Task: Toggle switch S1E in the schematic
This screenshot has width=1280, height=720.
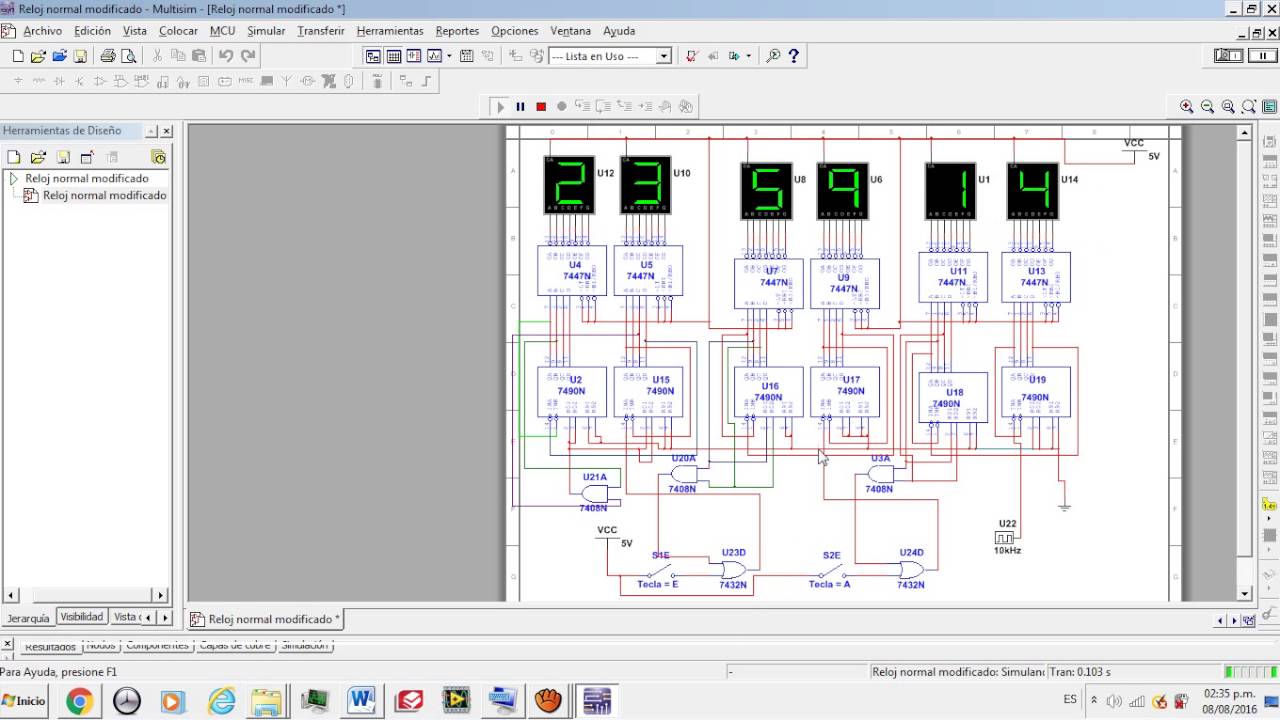Action: [659, 572]
